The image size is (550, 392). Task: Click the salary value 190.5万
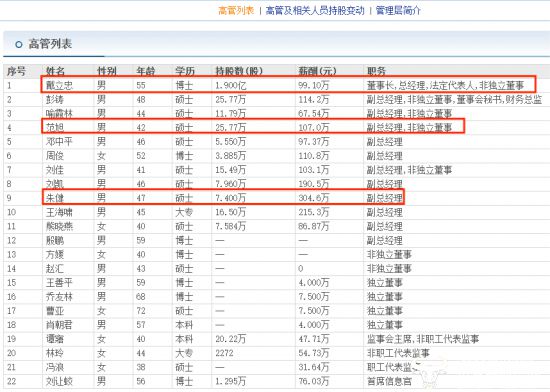coord(314,184)
